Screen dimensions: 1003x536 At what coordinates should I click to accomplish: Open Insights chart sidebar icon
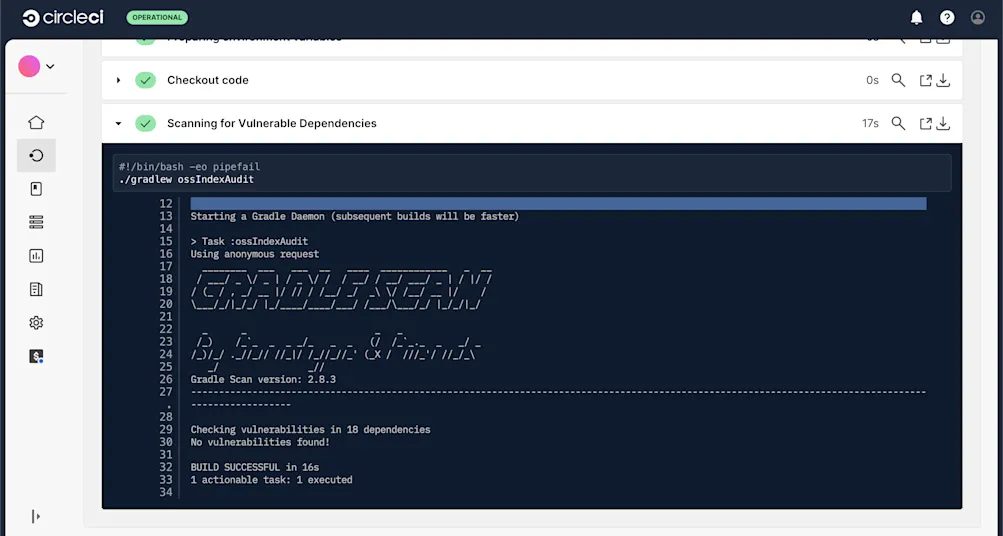coord(36,256)
